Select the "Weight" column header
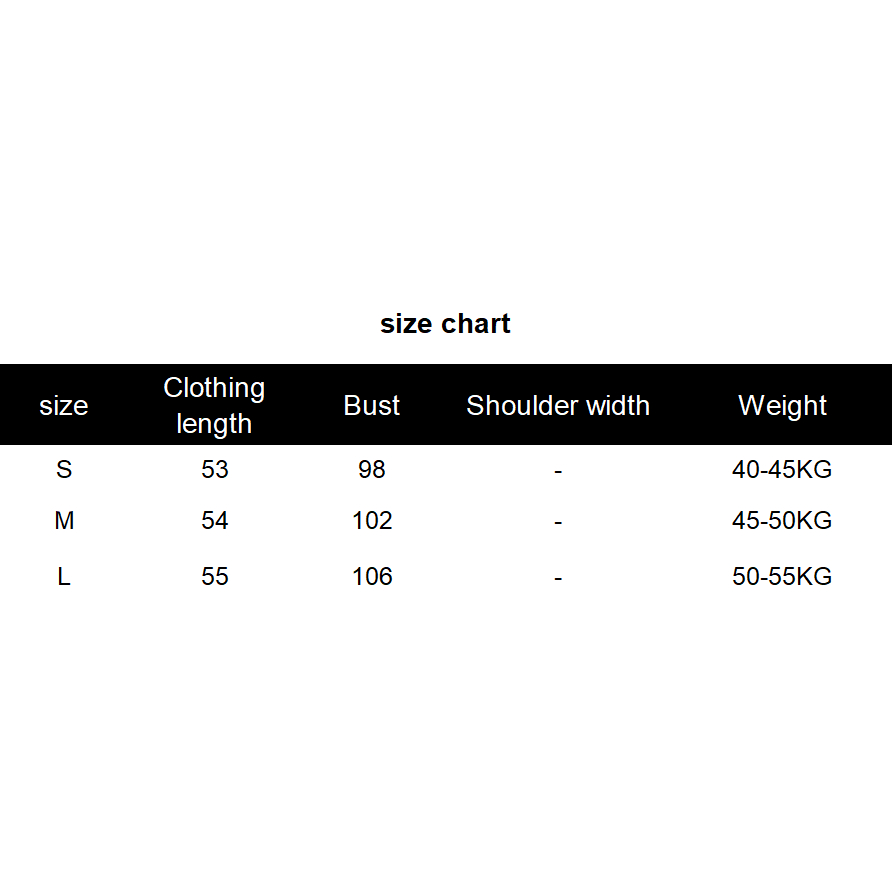 click(x=782, y=406)
